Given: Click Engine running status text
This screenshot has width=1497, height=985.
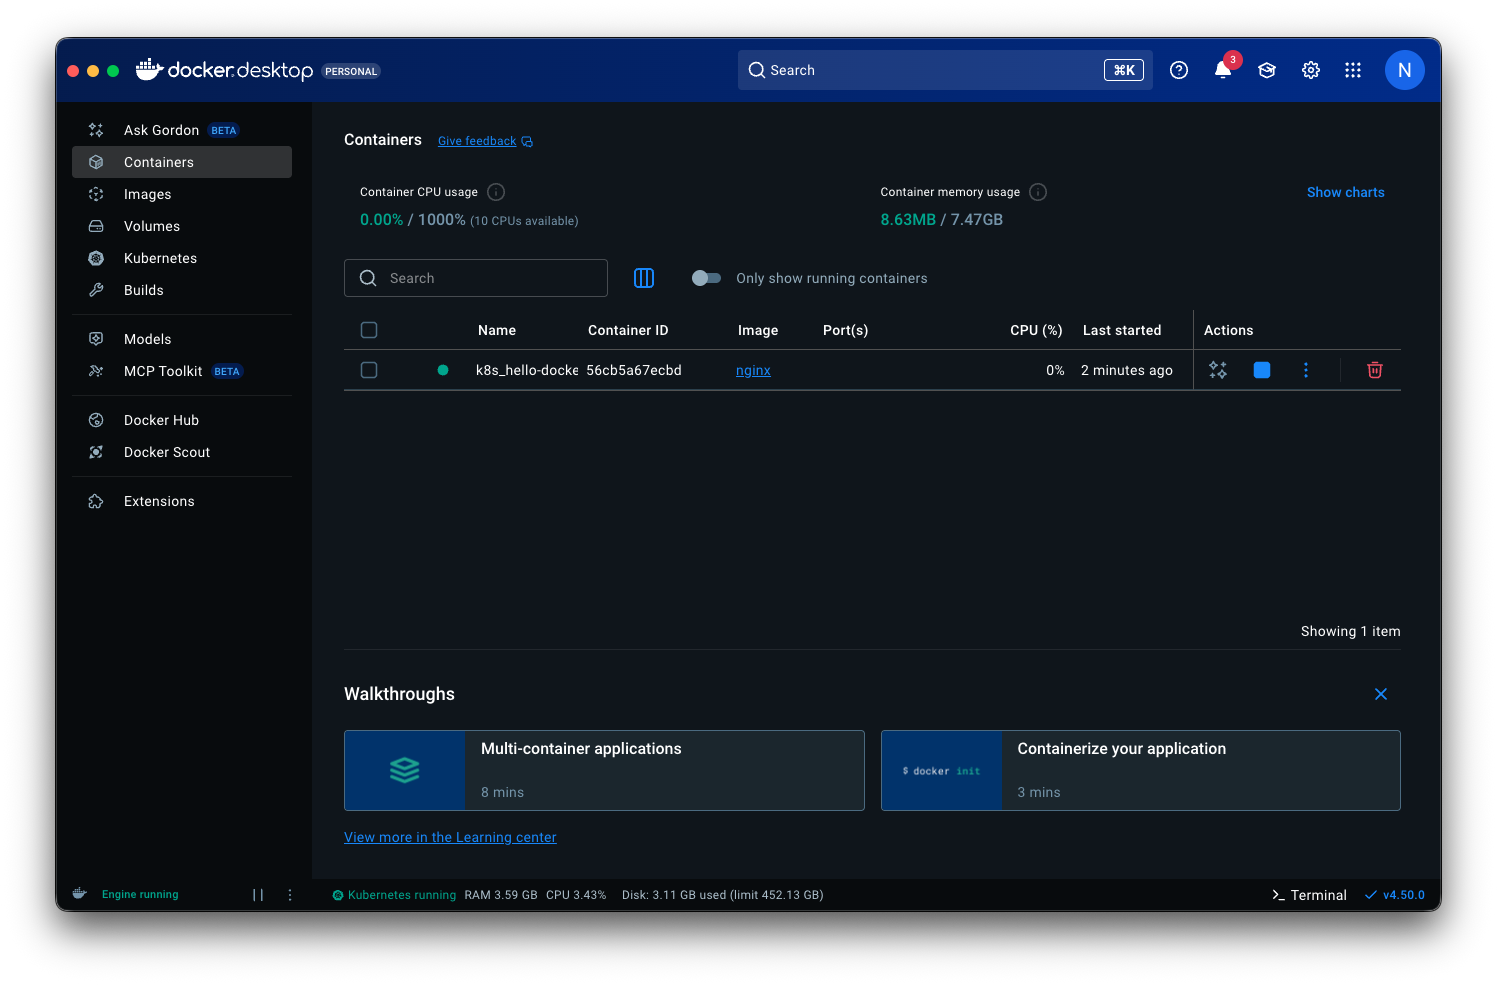Looking at the screenshot, I should point(140,894).
